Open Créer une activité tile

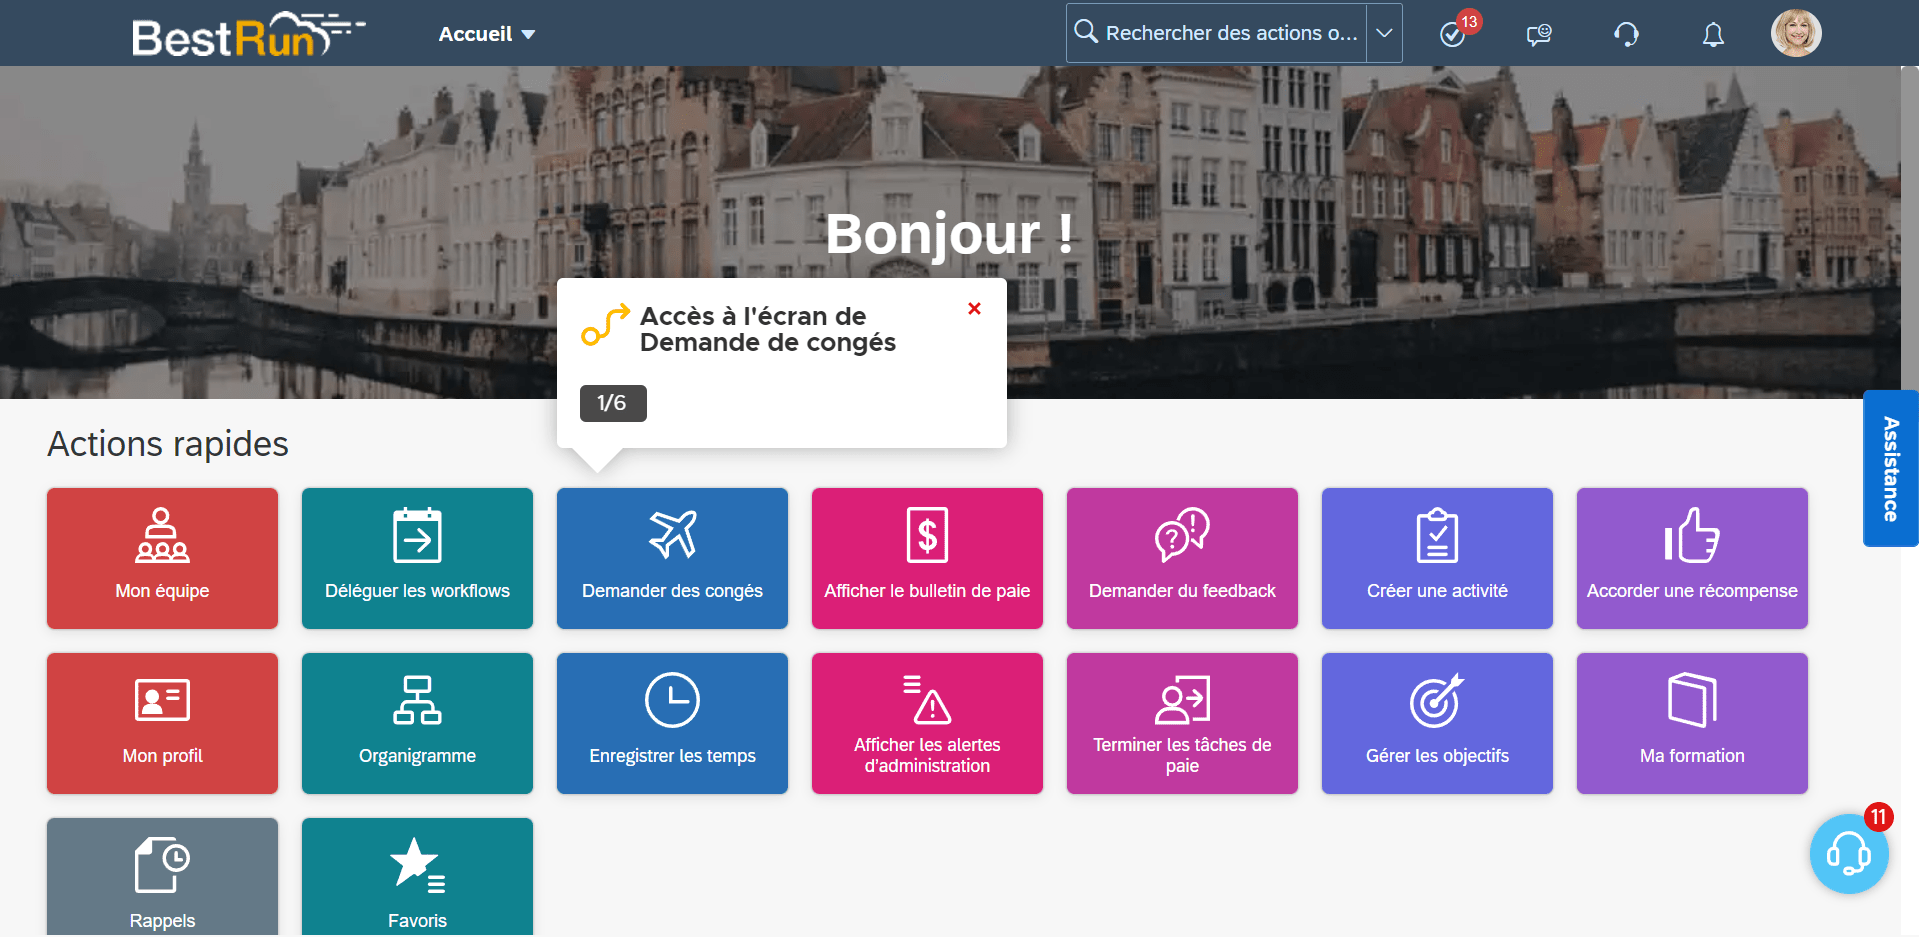coord(1437,558)
